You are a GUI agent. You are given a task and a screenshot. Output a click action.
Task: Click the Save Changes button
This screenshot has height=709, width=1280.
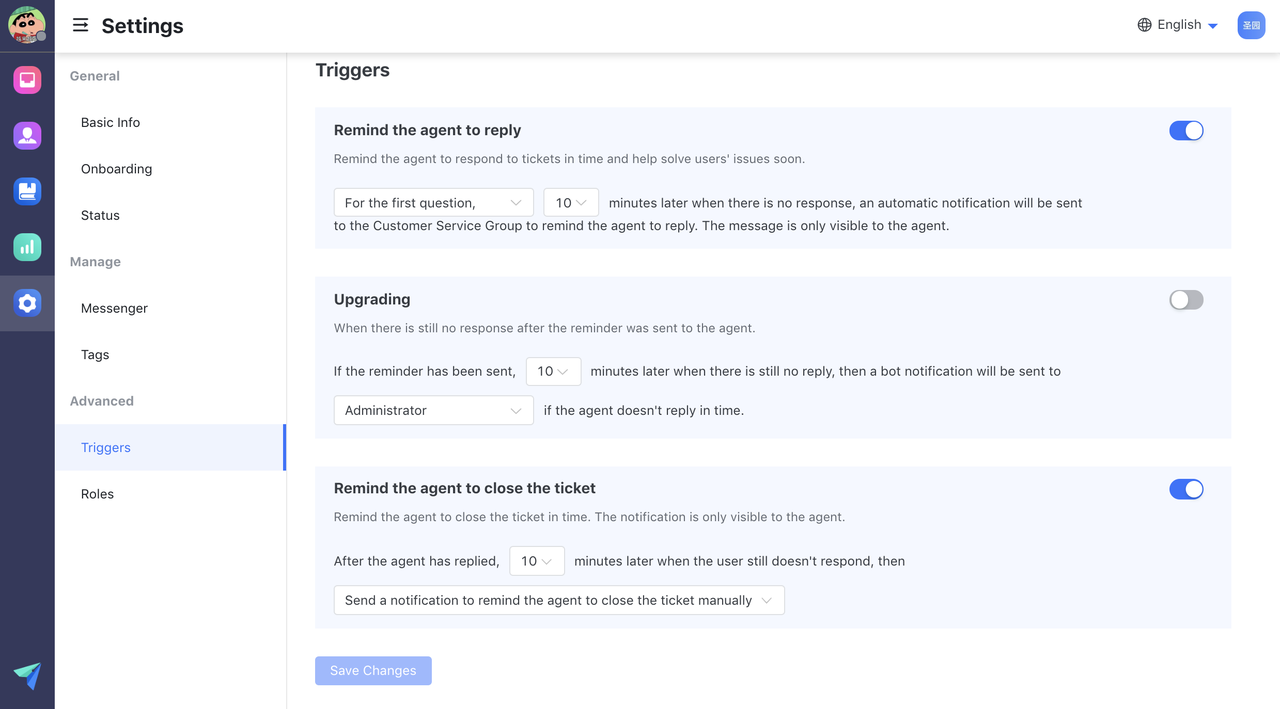tap(373, 671)
